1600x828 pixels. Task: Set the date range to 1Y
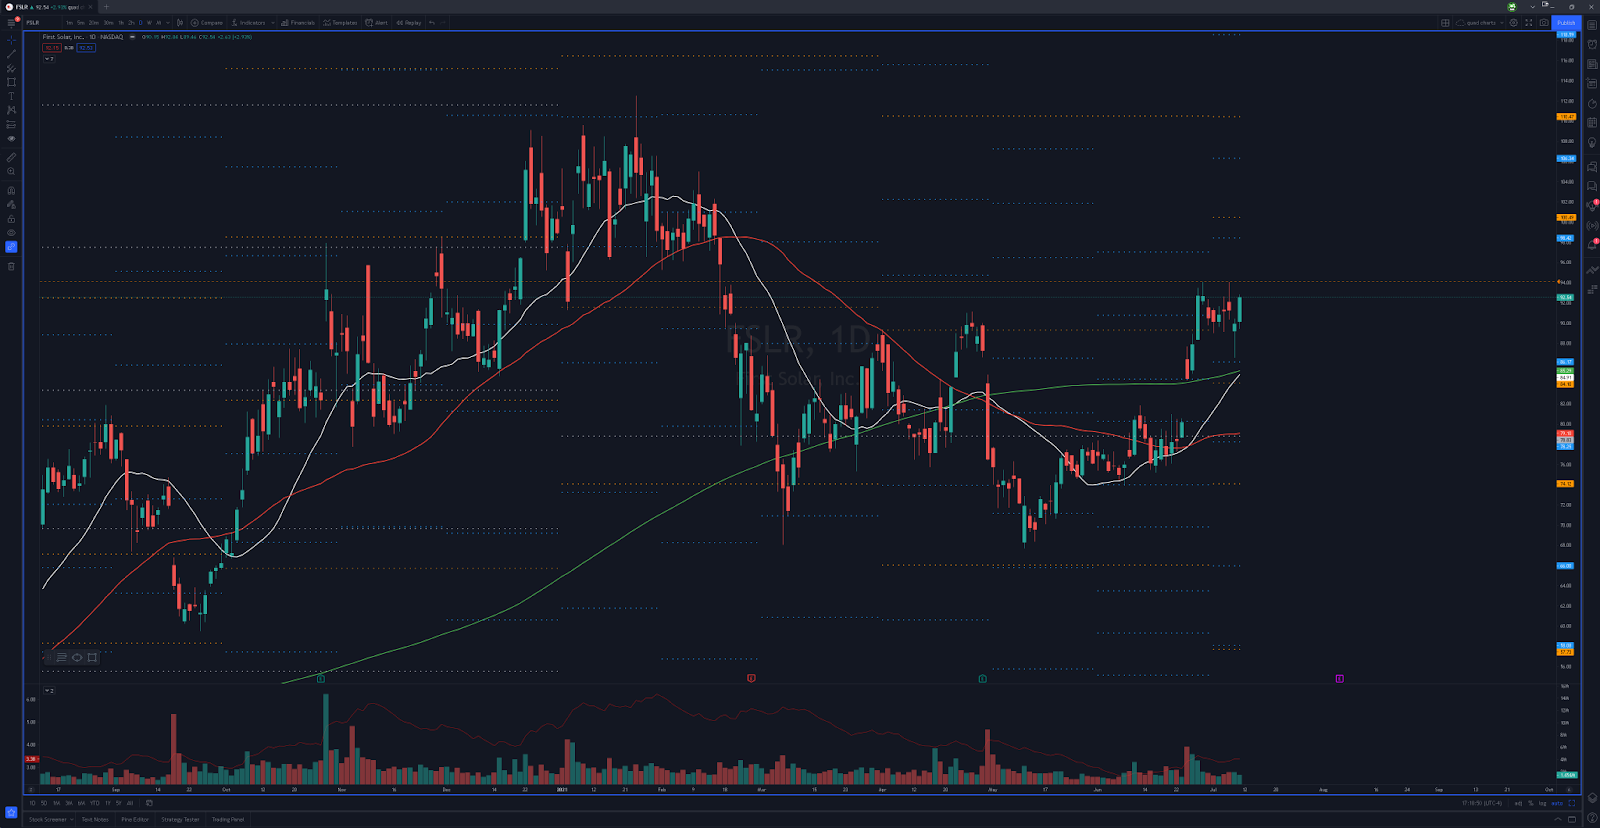tap(108, 803)
